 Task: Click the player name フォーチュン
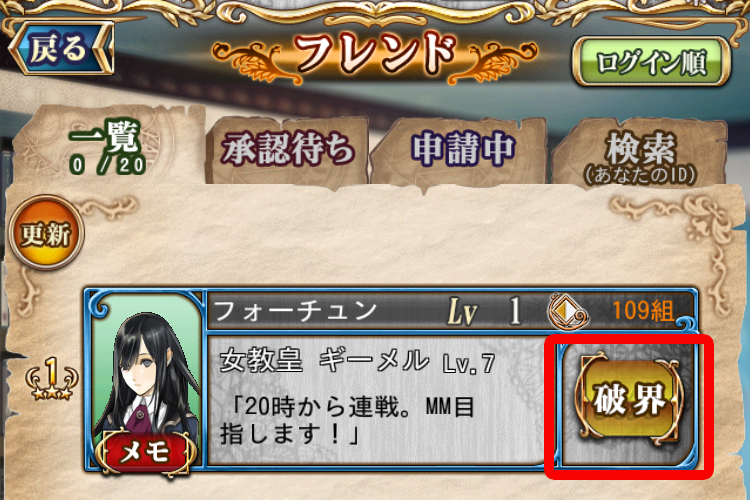296,311
